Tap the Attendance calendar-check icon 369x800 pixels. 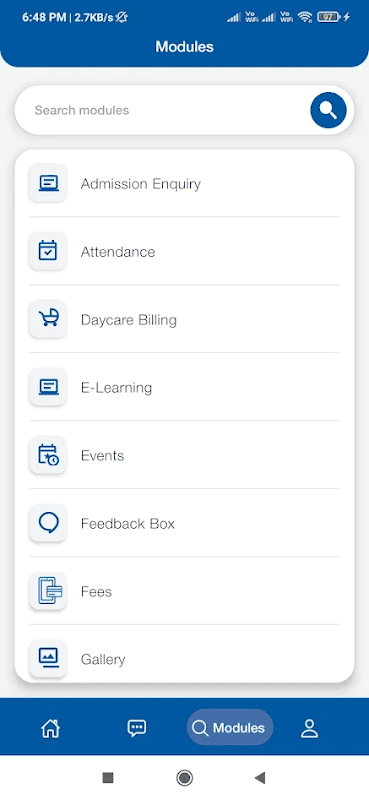[48, 251]
